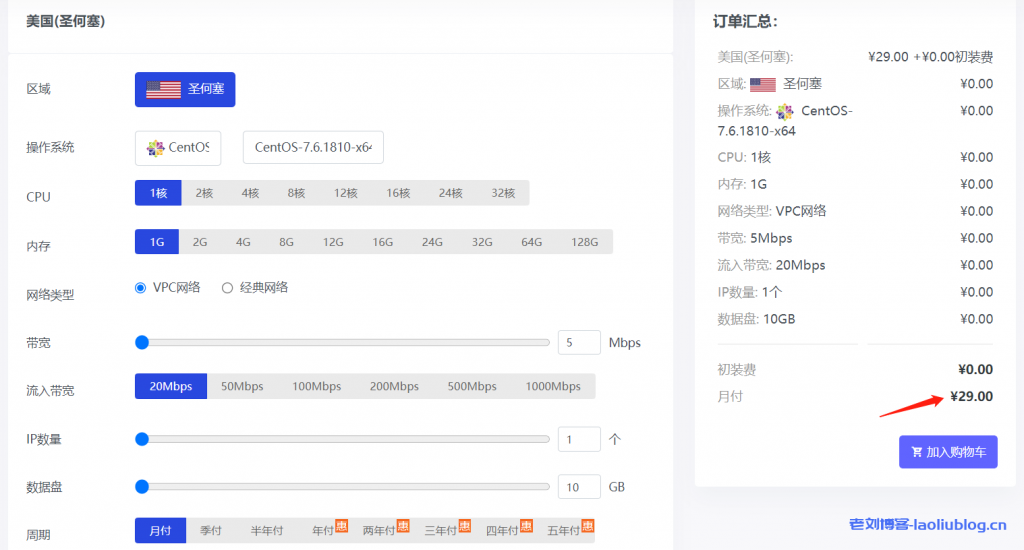
Task: Select the VPC网络 radio button
Action: click(x=141, y=288)
